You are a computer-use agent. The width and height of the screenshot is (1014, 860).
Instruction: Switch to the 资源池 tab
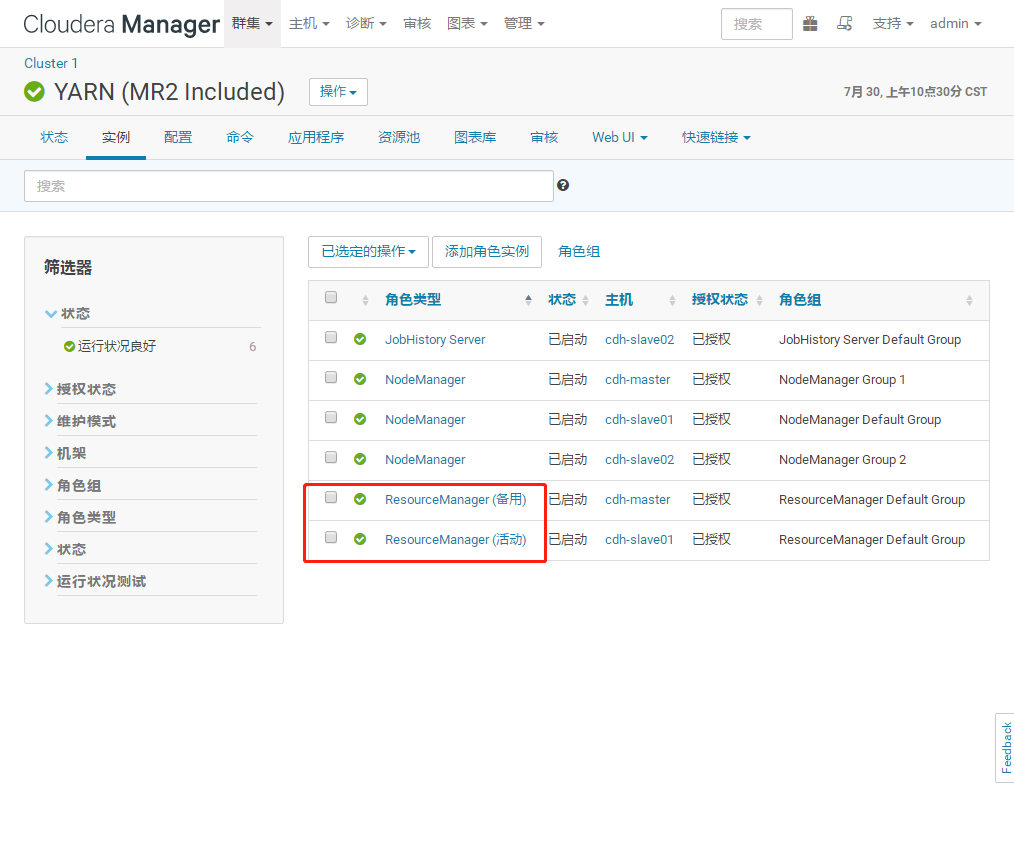pyautogui.click(x=399, y=138)
